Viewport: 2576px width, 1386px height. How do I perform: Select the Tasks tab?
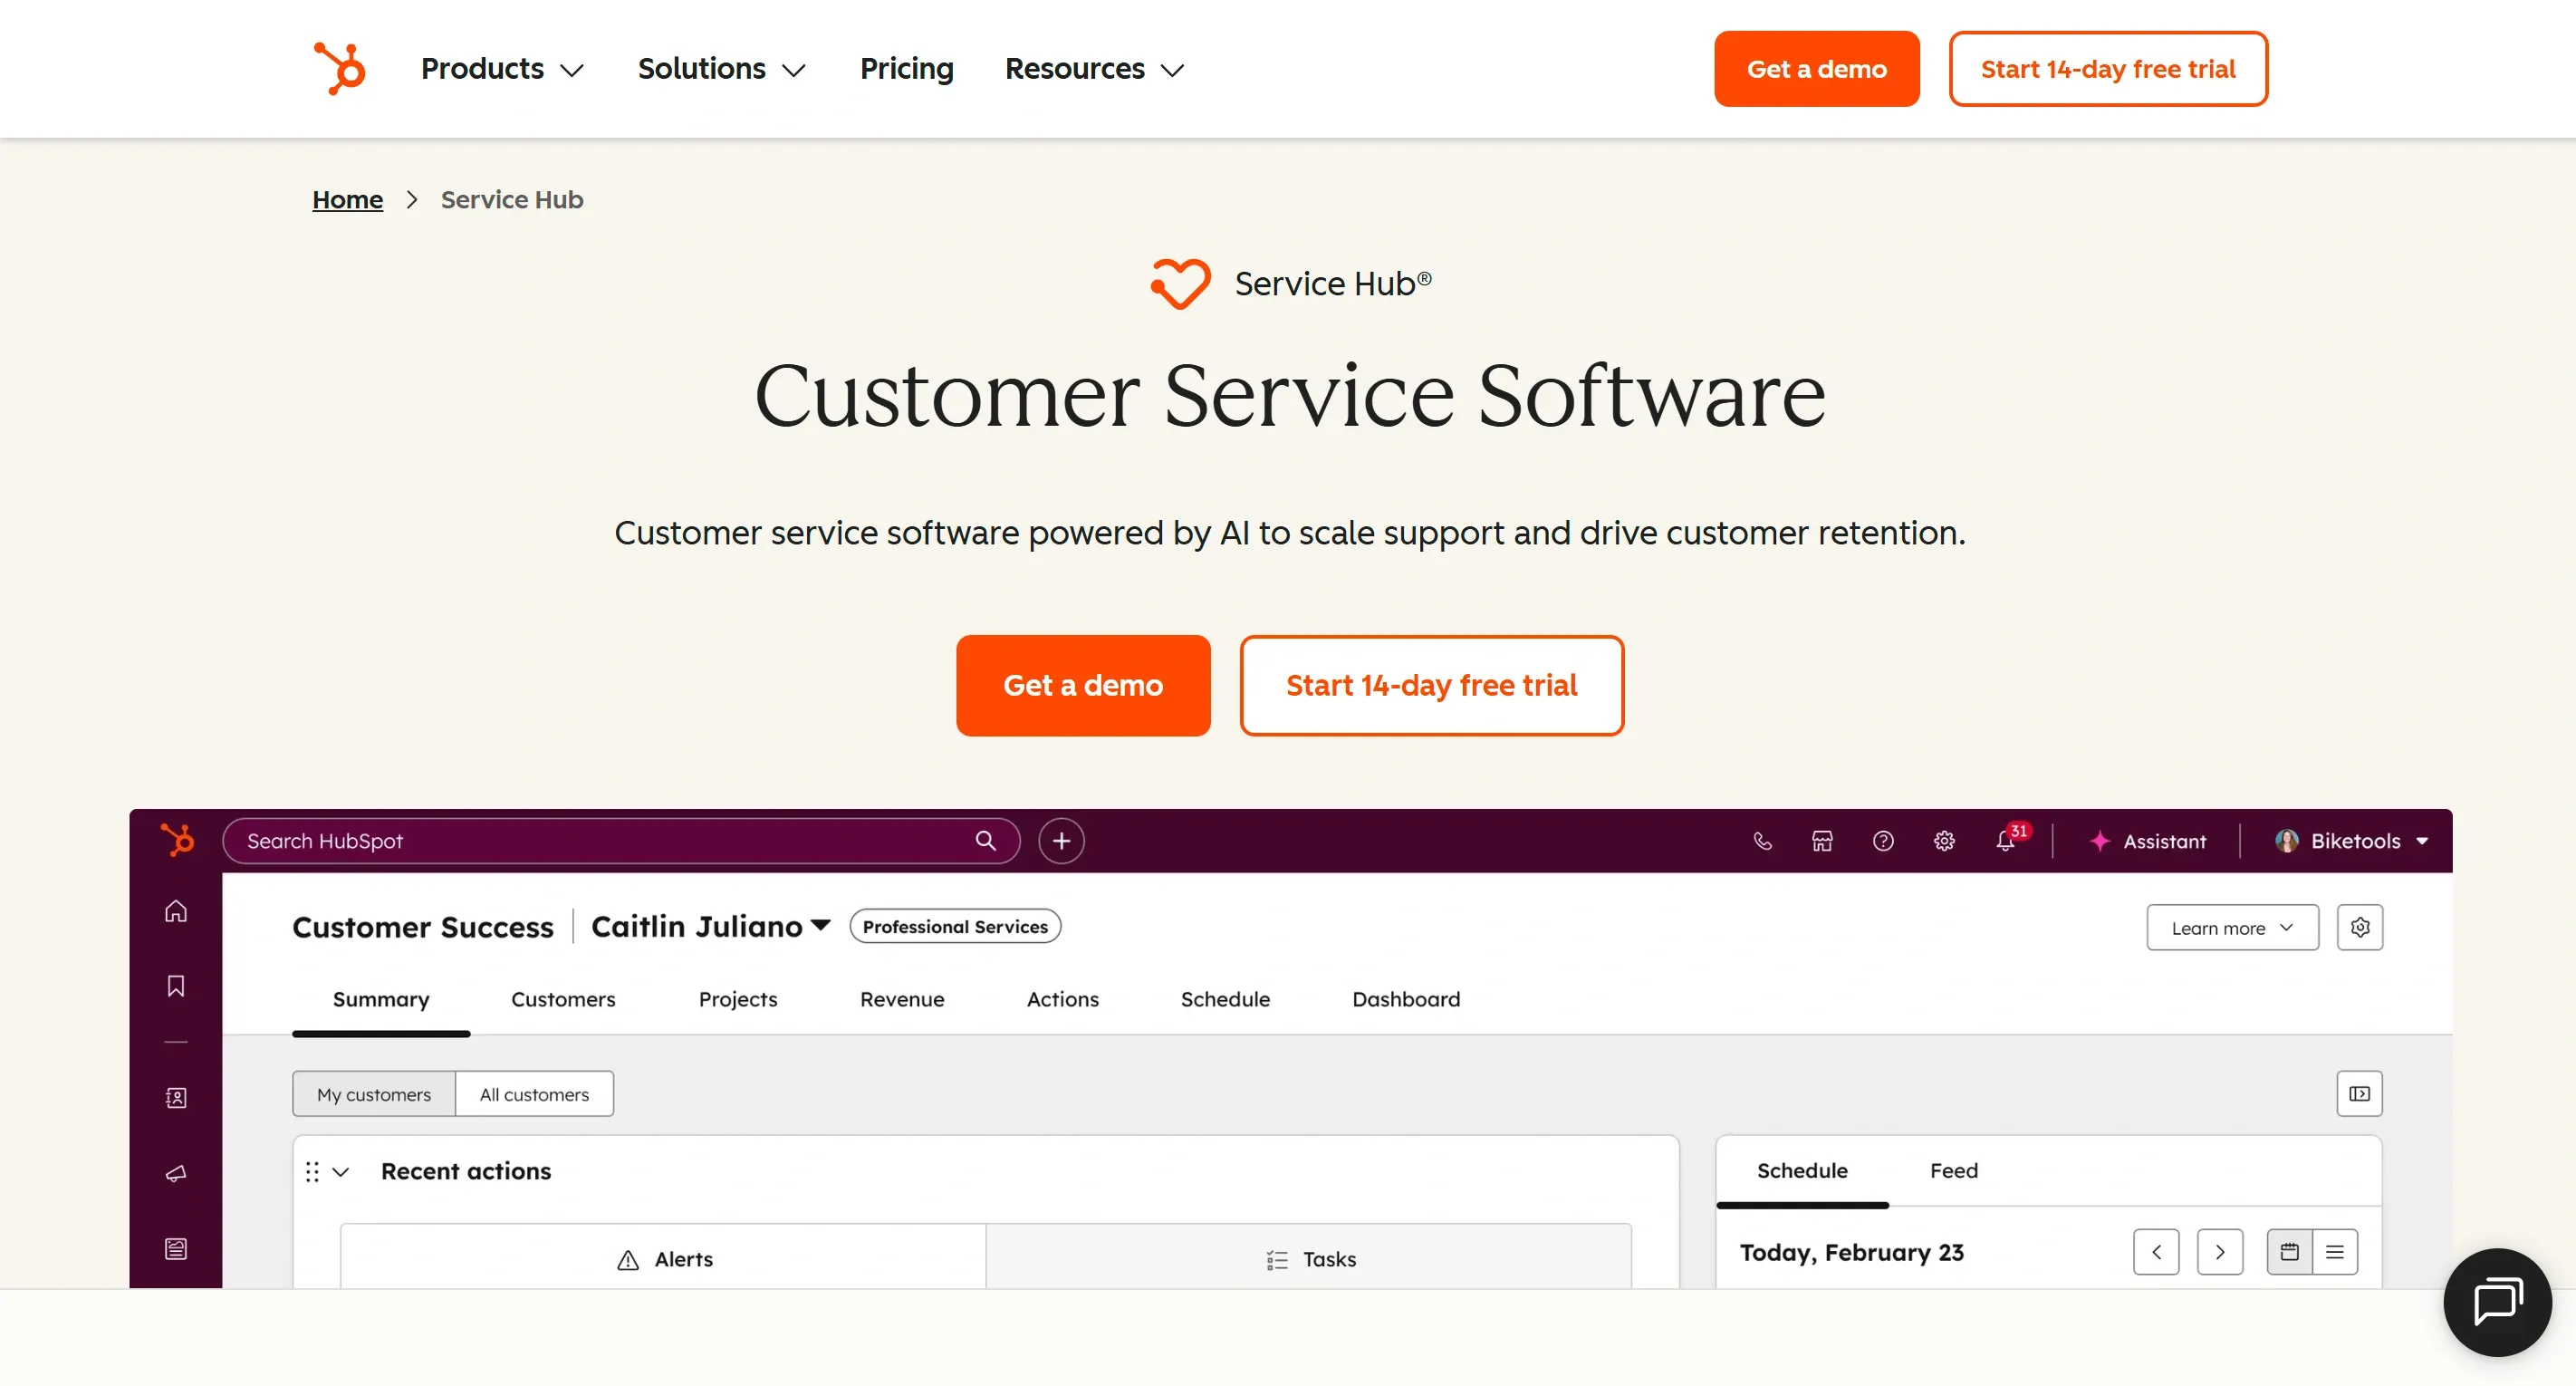pyautogui.click(x=1310, y=1259)
